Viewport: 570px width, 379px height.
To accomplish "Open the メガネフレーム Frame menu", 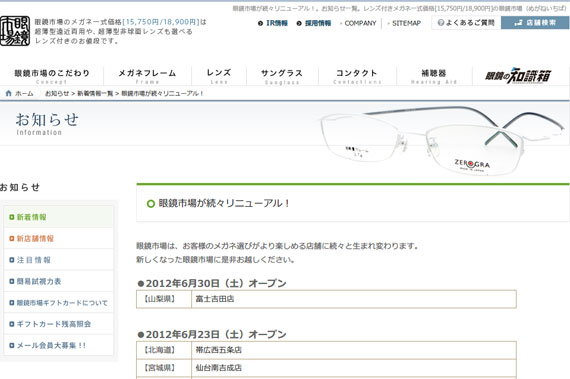I will pyautogui.click(x=147, y=76).
